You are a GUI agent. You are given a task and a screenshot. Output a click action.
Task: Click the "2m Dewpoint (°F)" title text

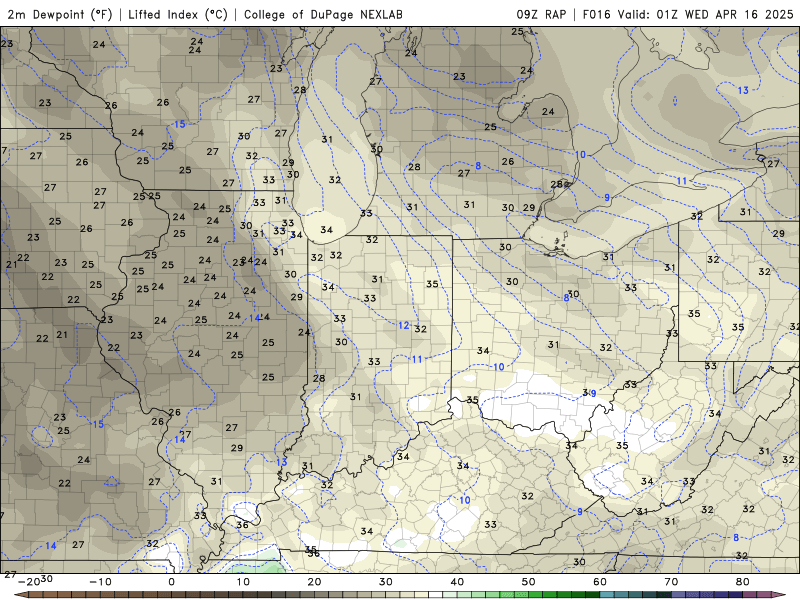coord(60,14)
